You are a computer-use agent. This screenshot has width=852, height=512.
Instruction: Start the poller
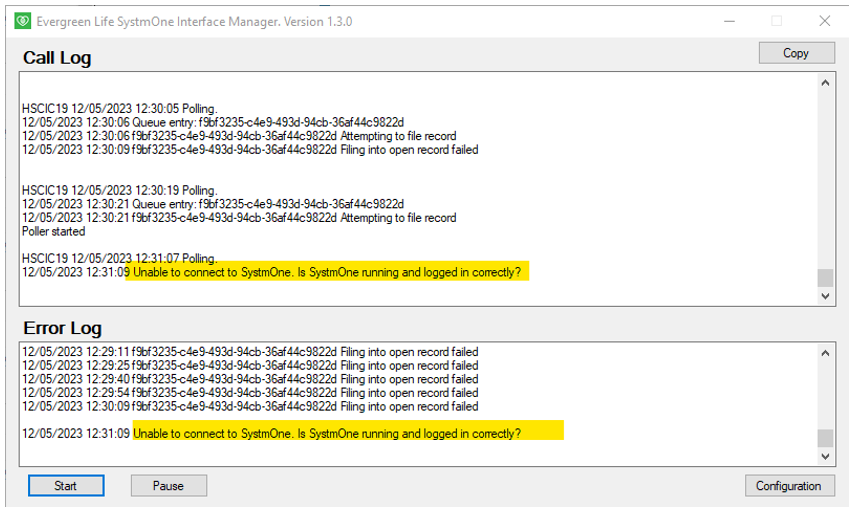(66, 485)
